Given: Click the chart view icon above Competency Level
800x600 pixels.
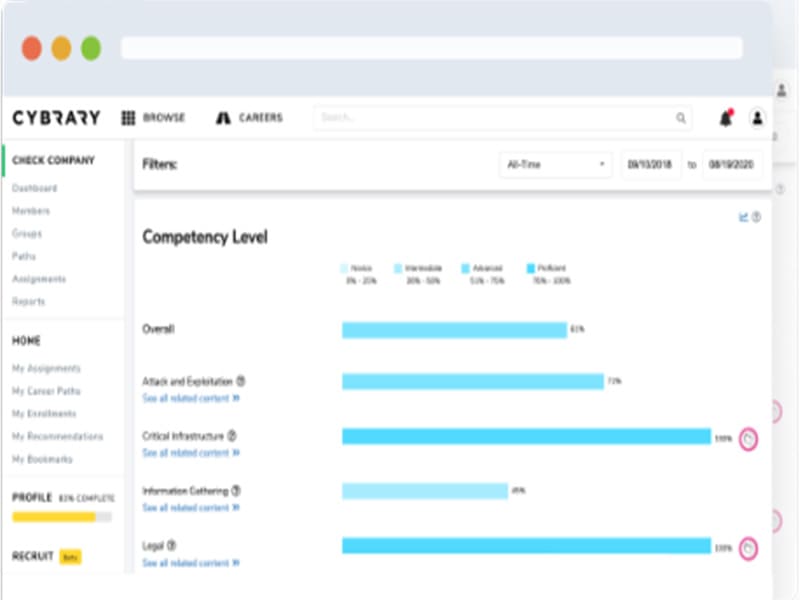Looking at the screenshot, I should click(x=743, y=217).
